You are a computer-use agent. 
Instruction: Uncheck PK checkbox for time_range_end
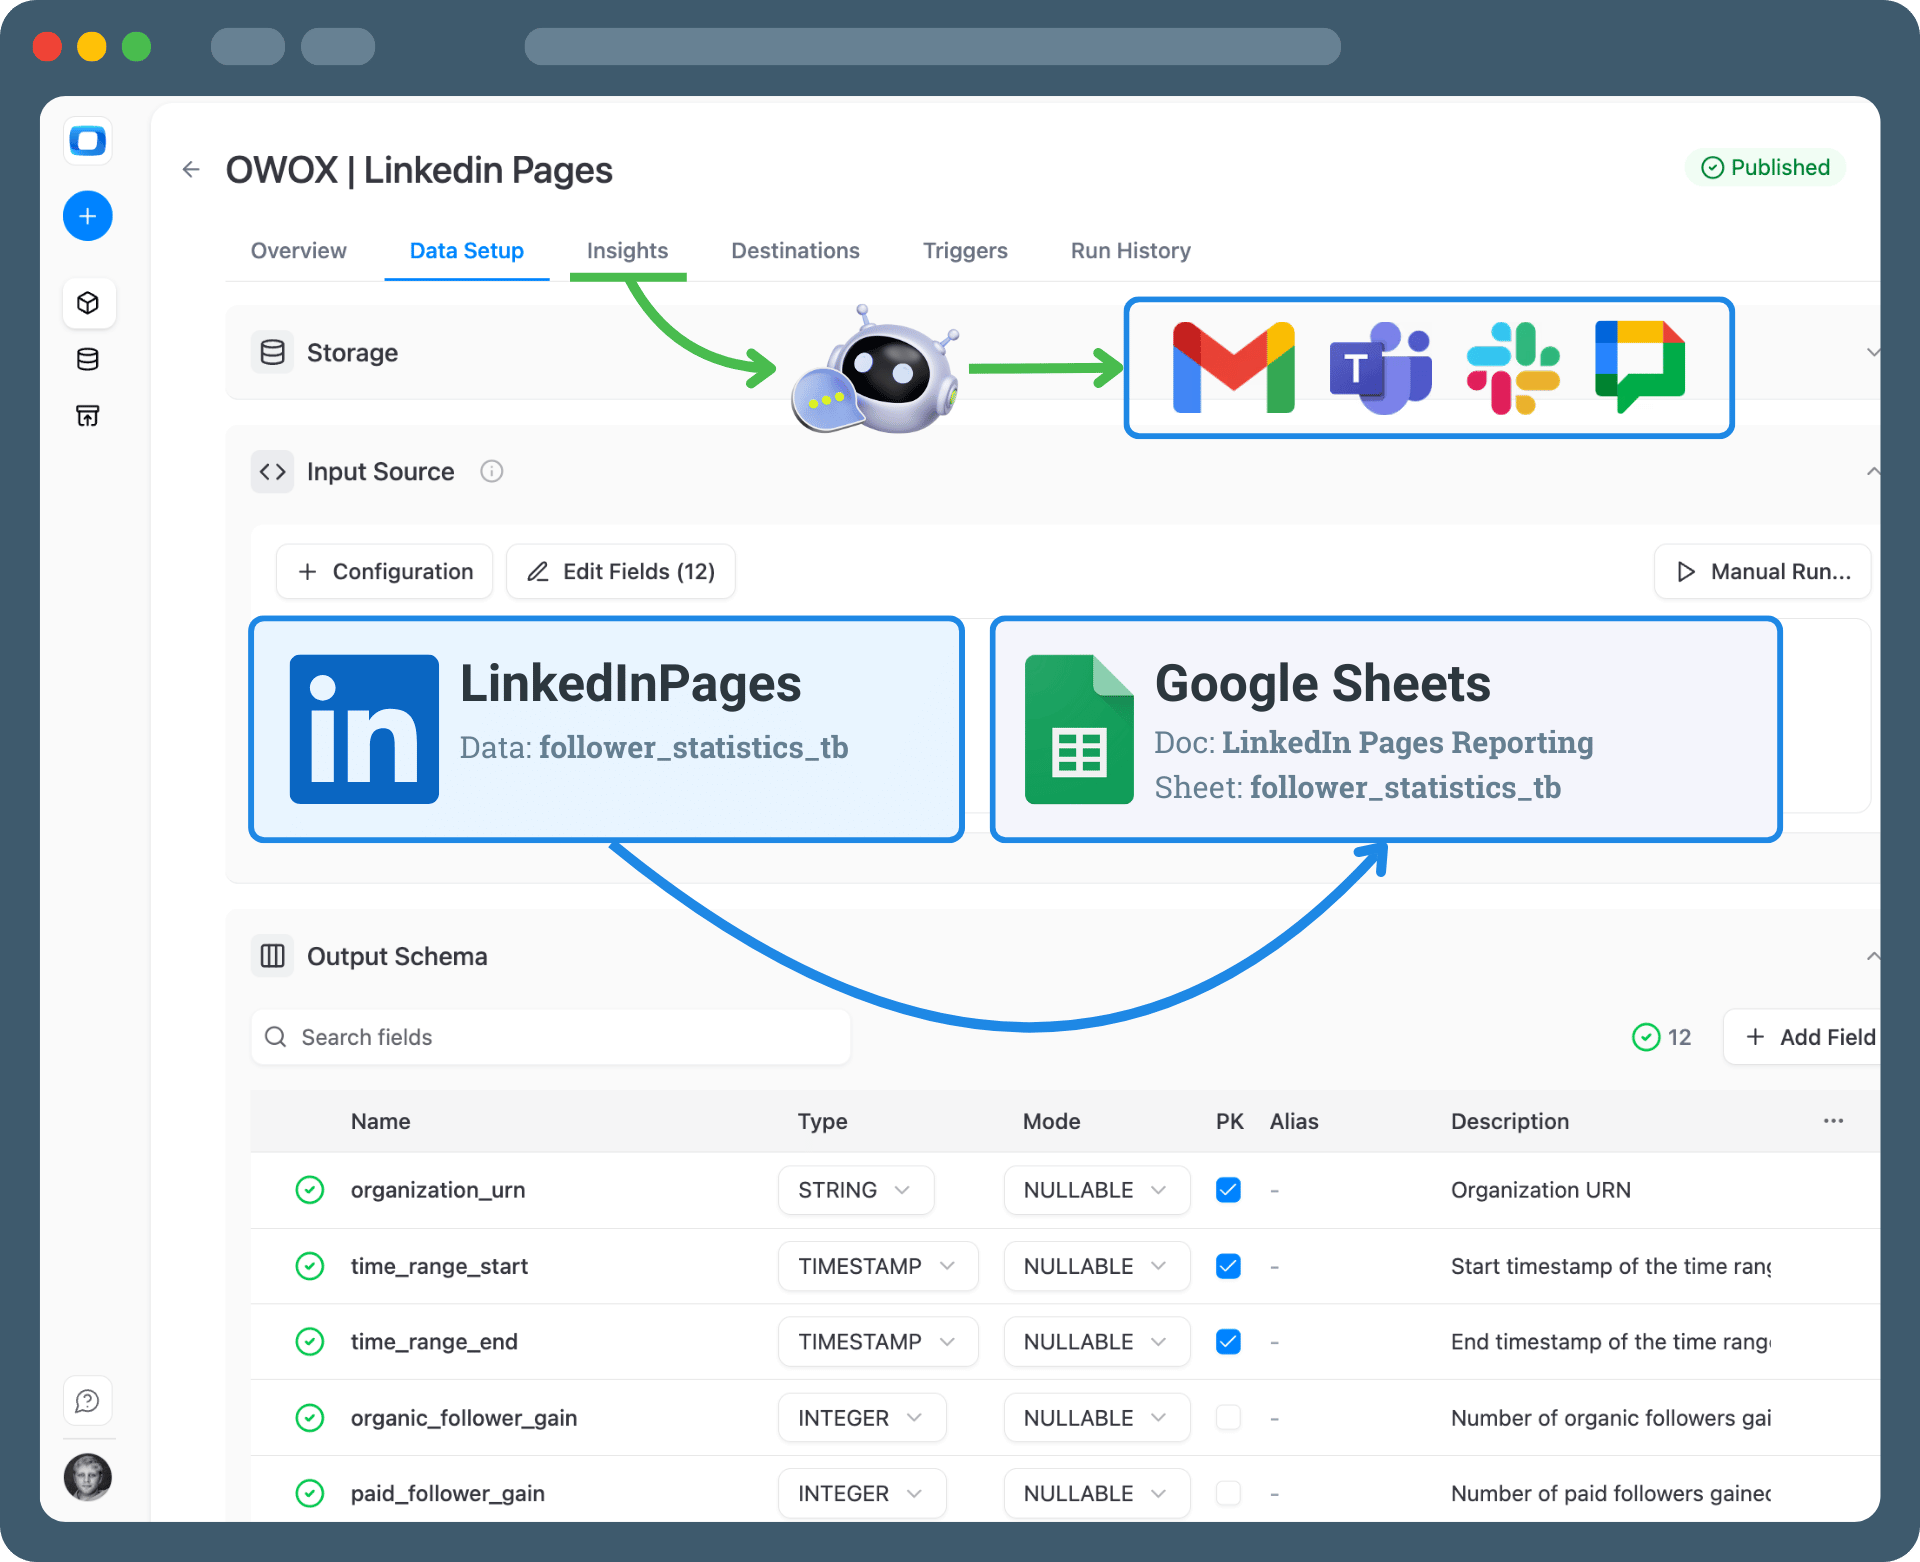point(1228,1341)
